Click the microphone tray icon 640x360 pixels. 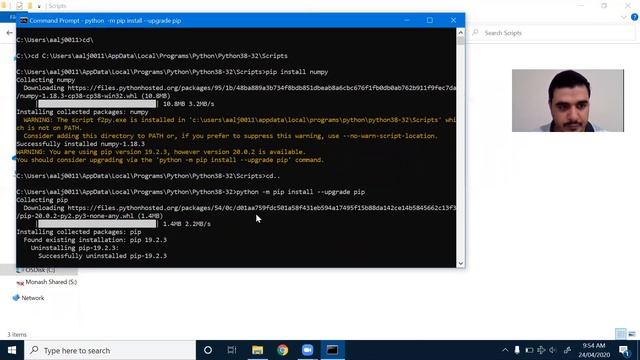pos(517,350)
